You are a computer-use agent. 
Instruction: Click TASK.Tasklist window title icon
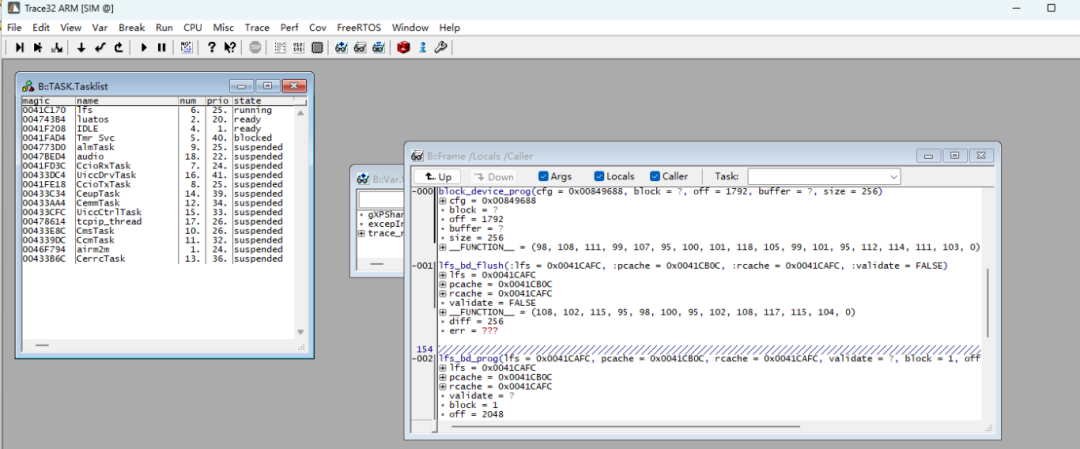click(x=28, y=86)
